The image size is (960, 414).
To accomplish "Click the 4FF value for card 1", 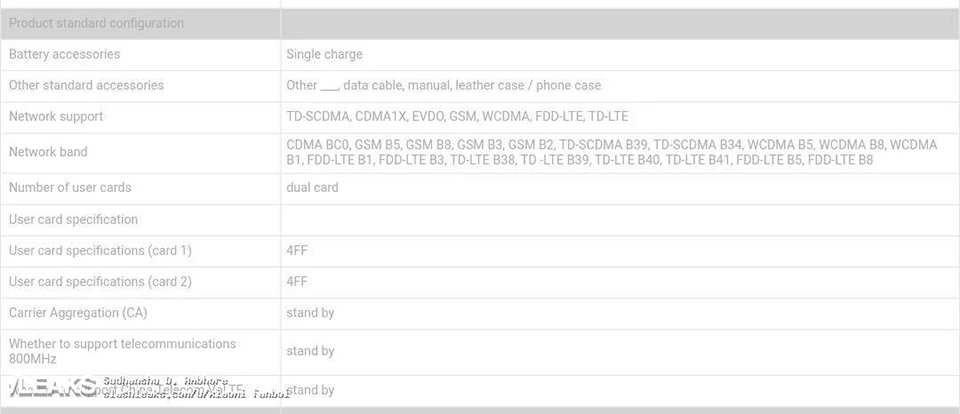I will coord(297,250).
